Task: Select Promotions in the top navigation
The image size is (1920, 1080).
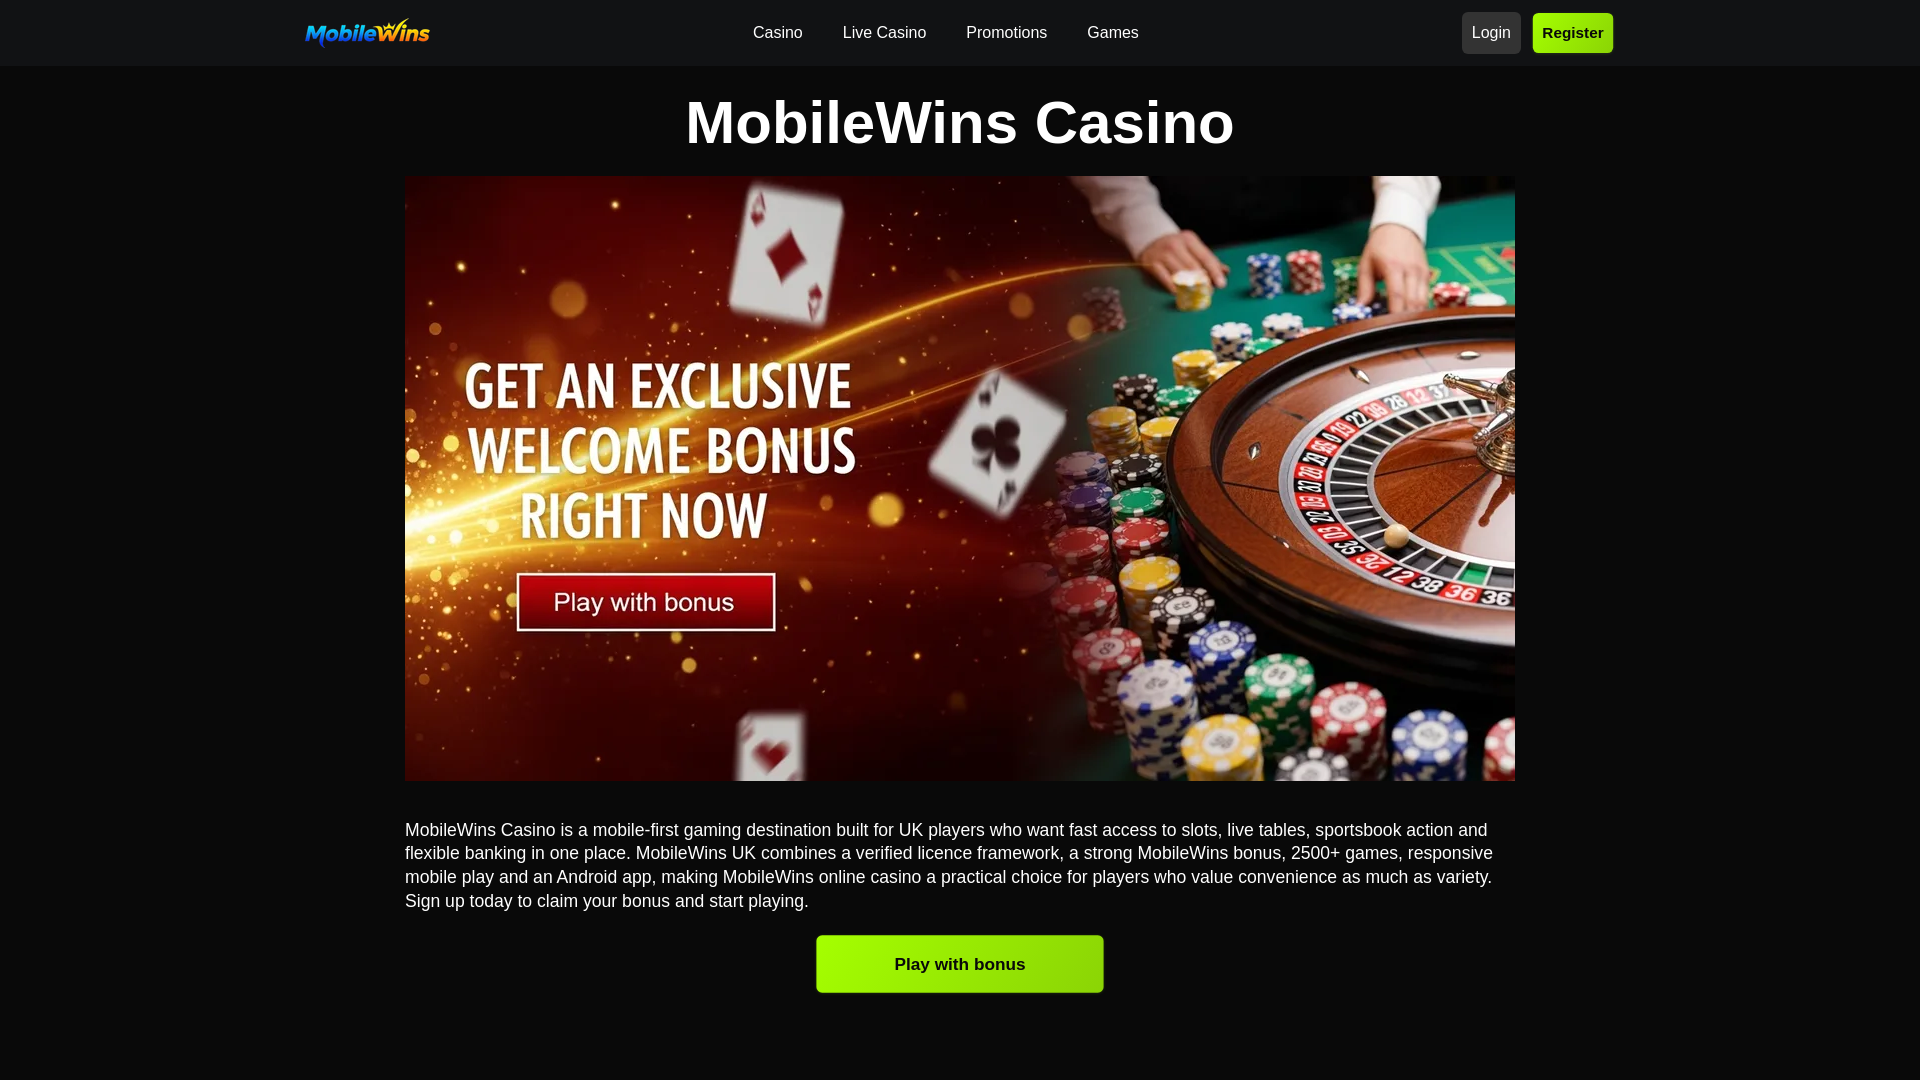Action: (1006, 33)
